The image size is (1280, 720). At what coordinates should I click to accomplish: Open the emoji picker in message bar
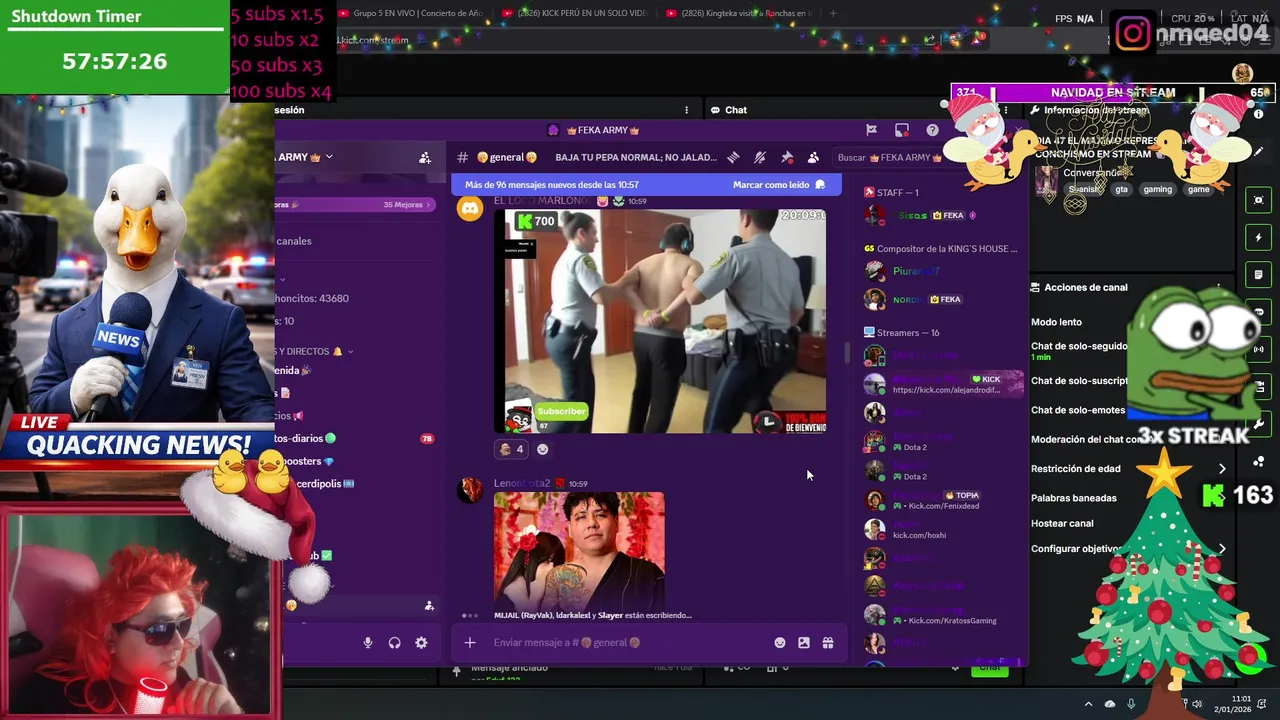780,642
